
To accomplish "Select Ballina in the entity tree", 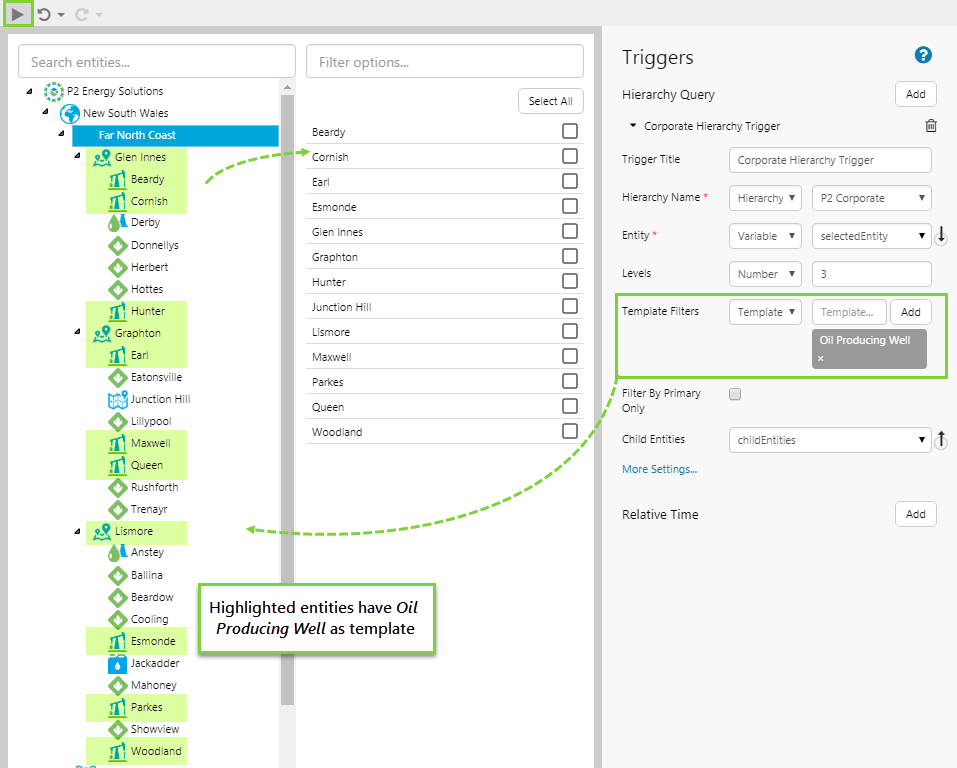I will coord(146,575).
